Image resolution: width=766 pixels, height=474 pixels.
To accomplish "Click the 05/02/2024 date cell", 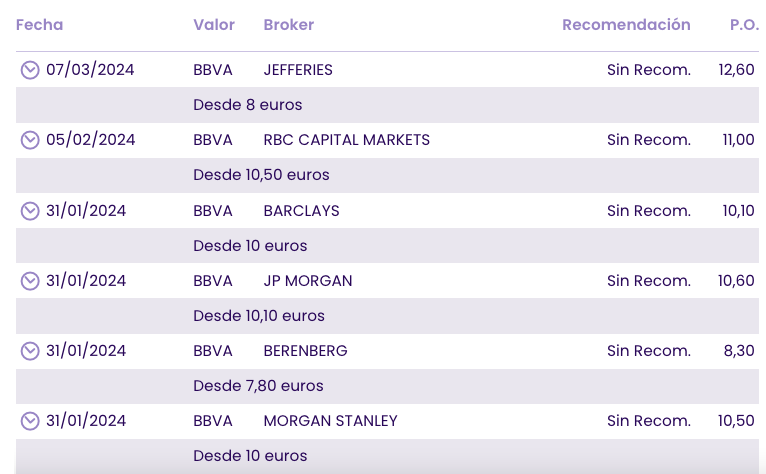I will [90, 140].
